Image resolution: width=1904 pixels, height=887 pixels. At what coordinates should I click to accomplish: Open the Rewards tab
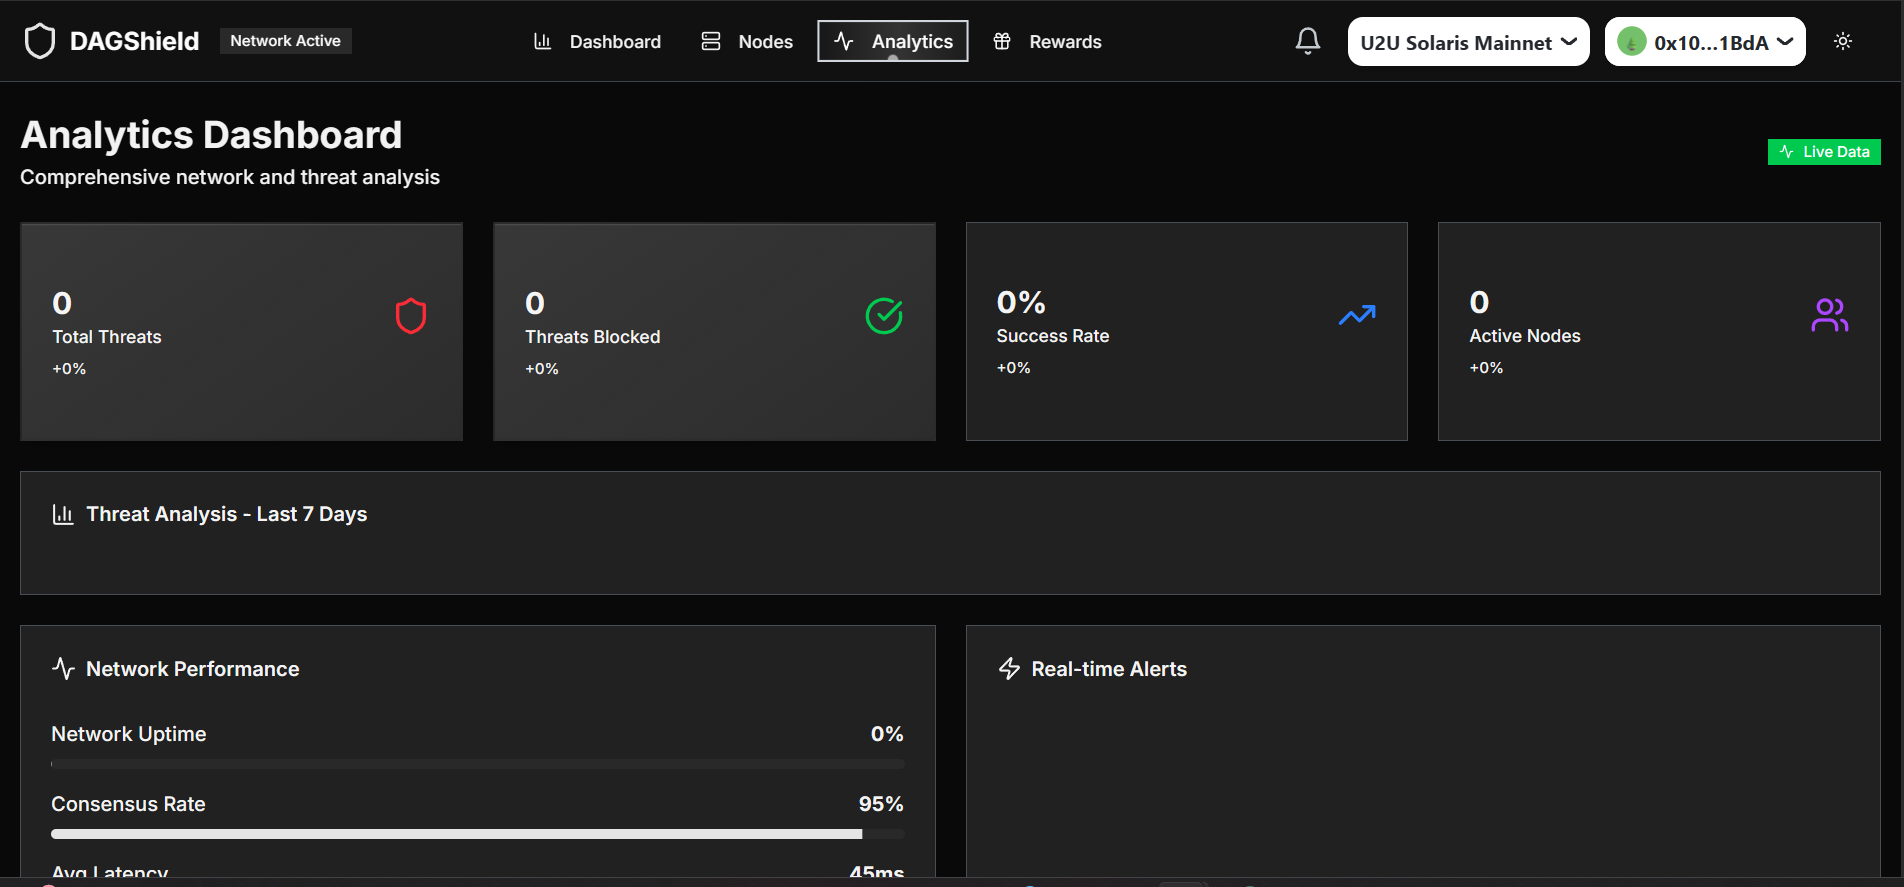(x=1047, y=41)
